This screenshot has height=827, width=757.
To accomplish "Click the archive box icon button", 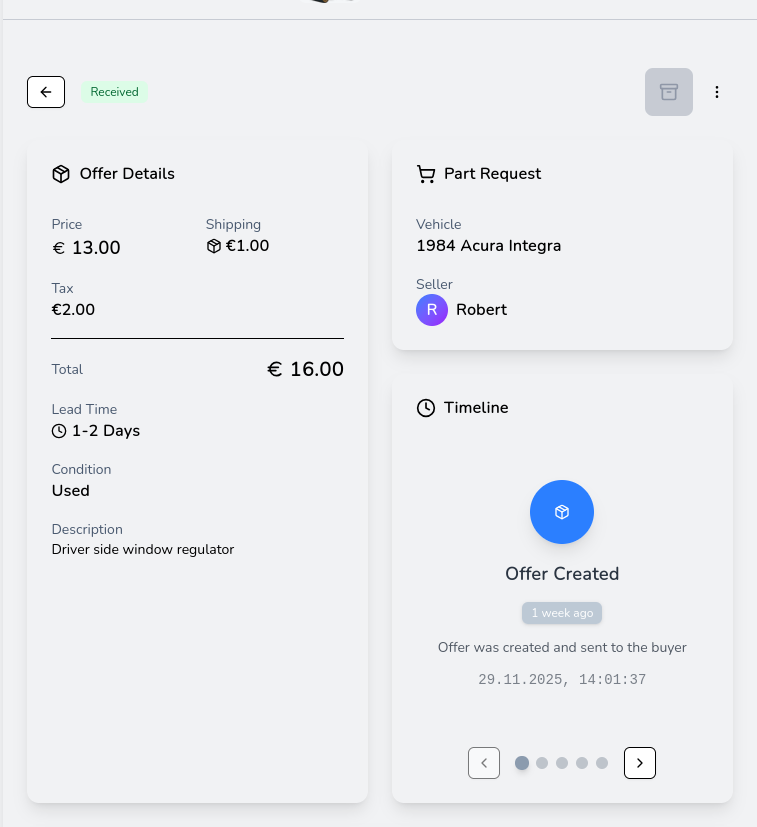I will tap(669, 92).
